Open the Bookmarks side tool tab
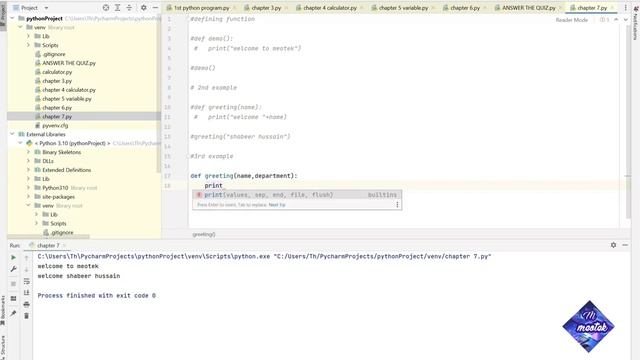The height and width of the screenshot is (360, 640). click(x=3, y=311)
